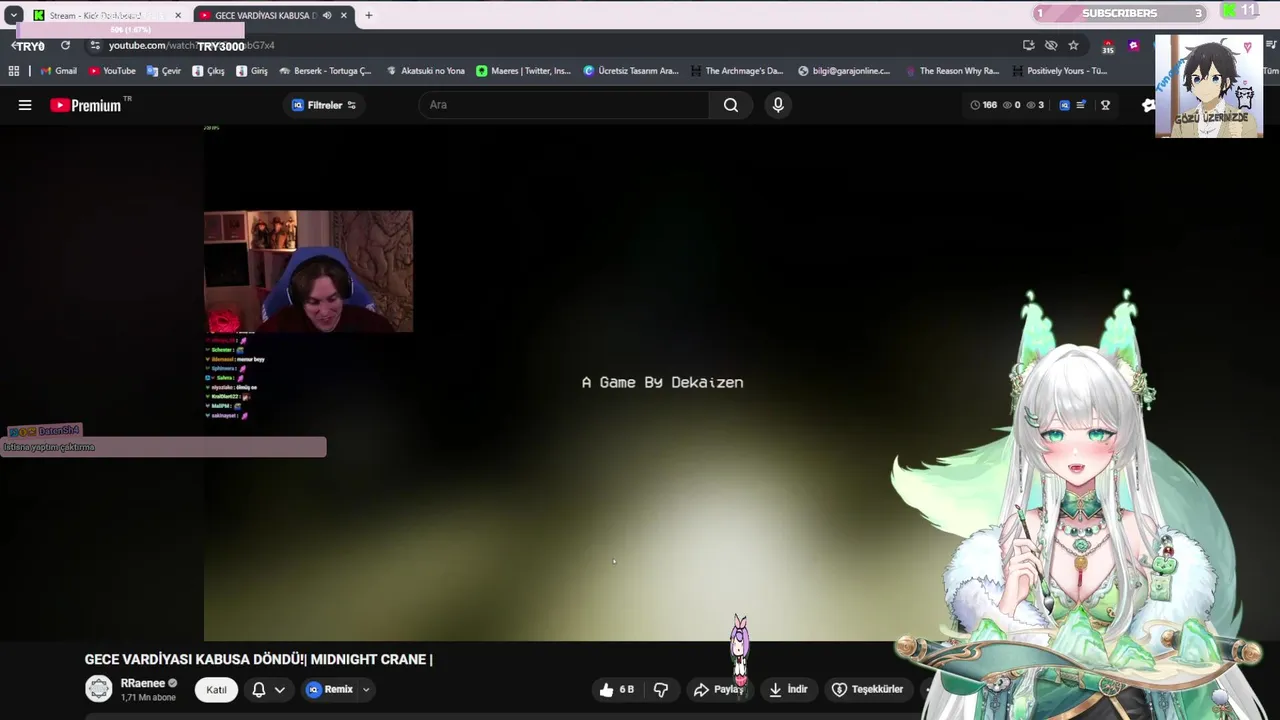Reload the page with refresh icon

65,45
